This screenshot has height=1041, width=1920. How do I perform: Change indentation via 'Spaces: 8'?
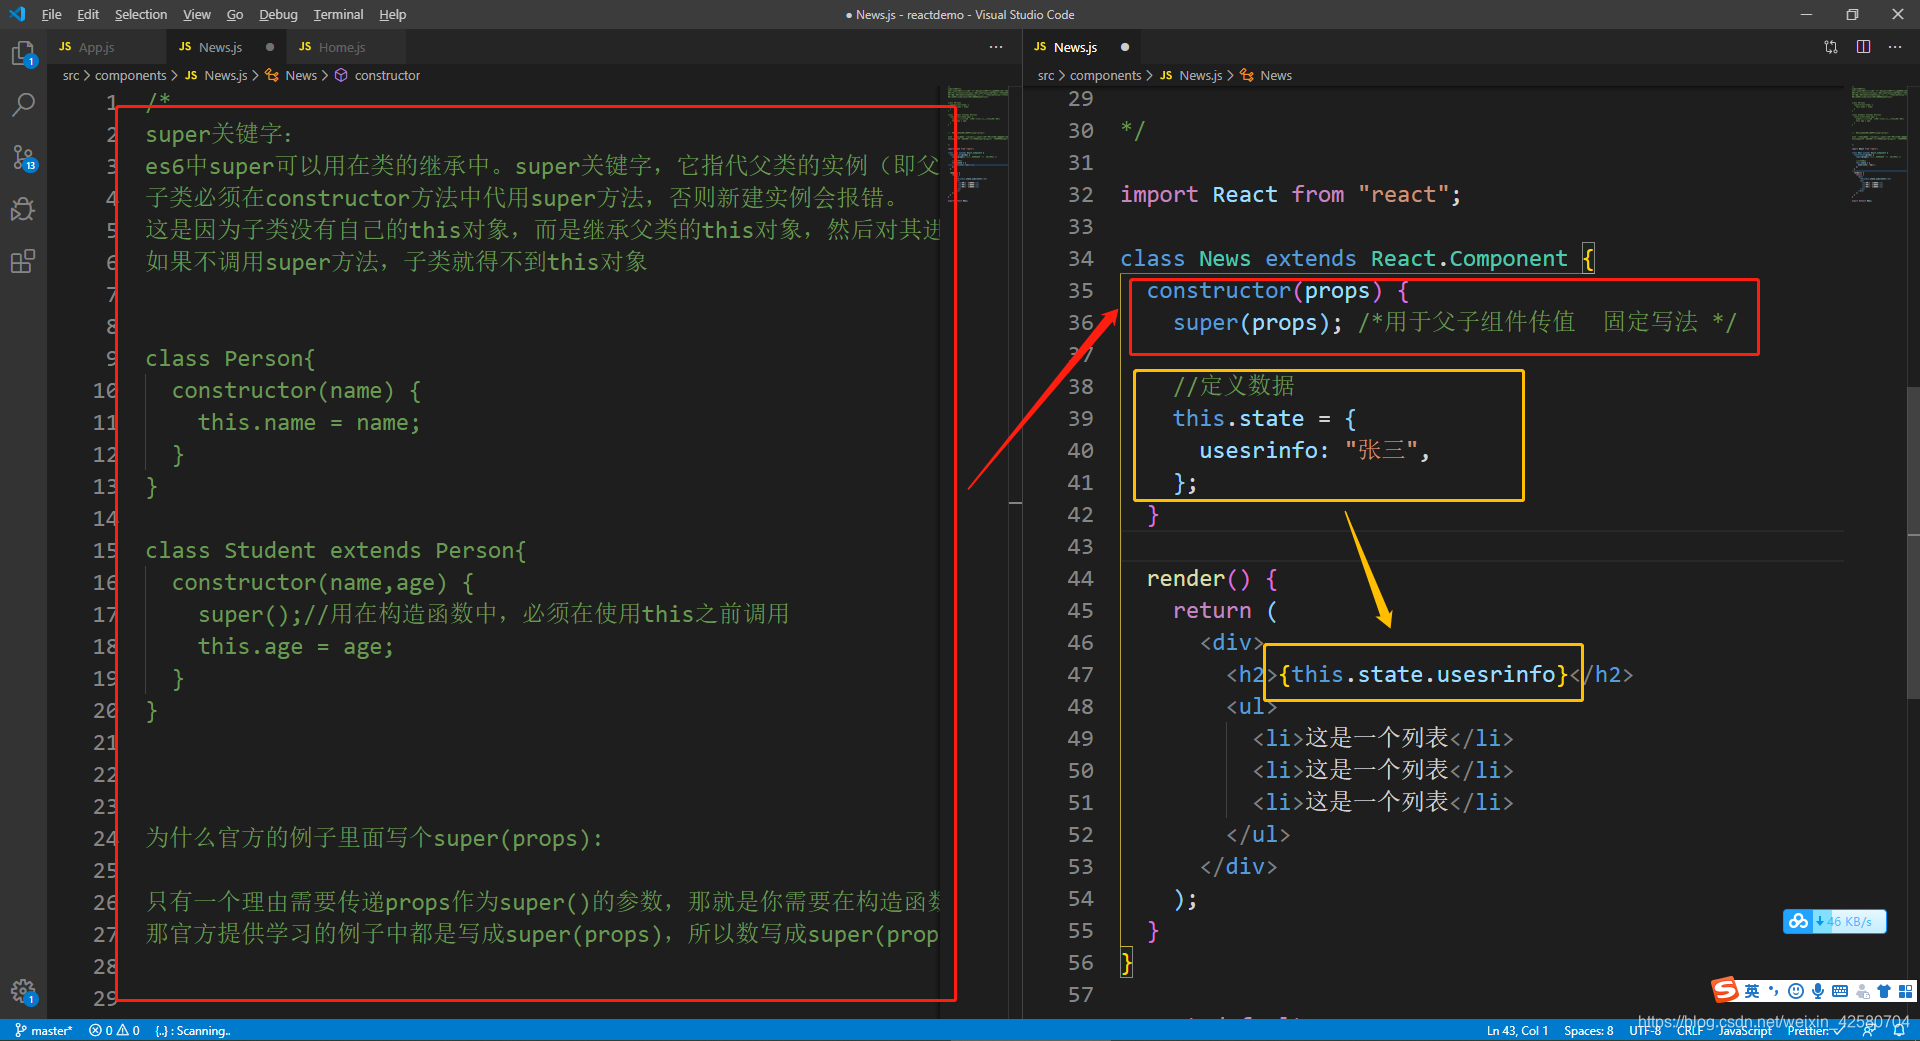pyautogui.click(x=1588, y=1030)
